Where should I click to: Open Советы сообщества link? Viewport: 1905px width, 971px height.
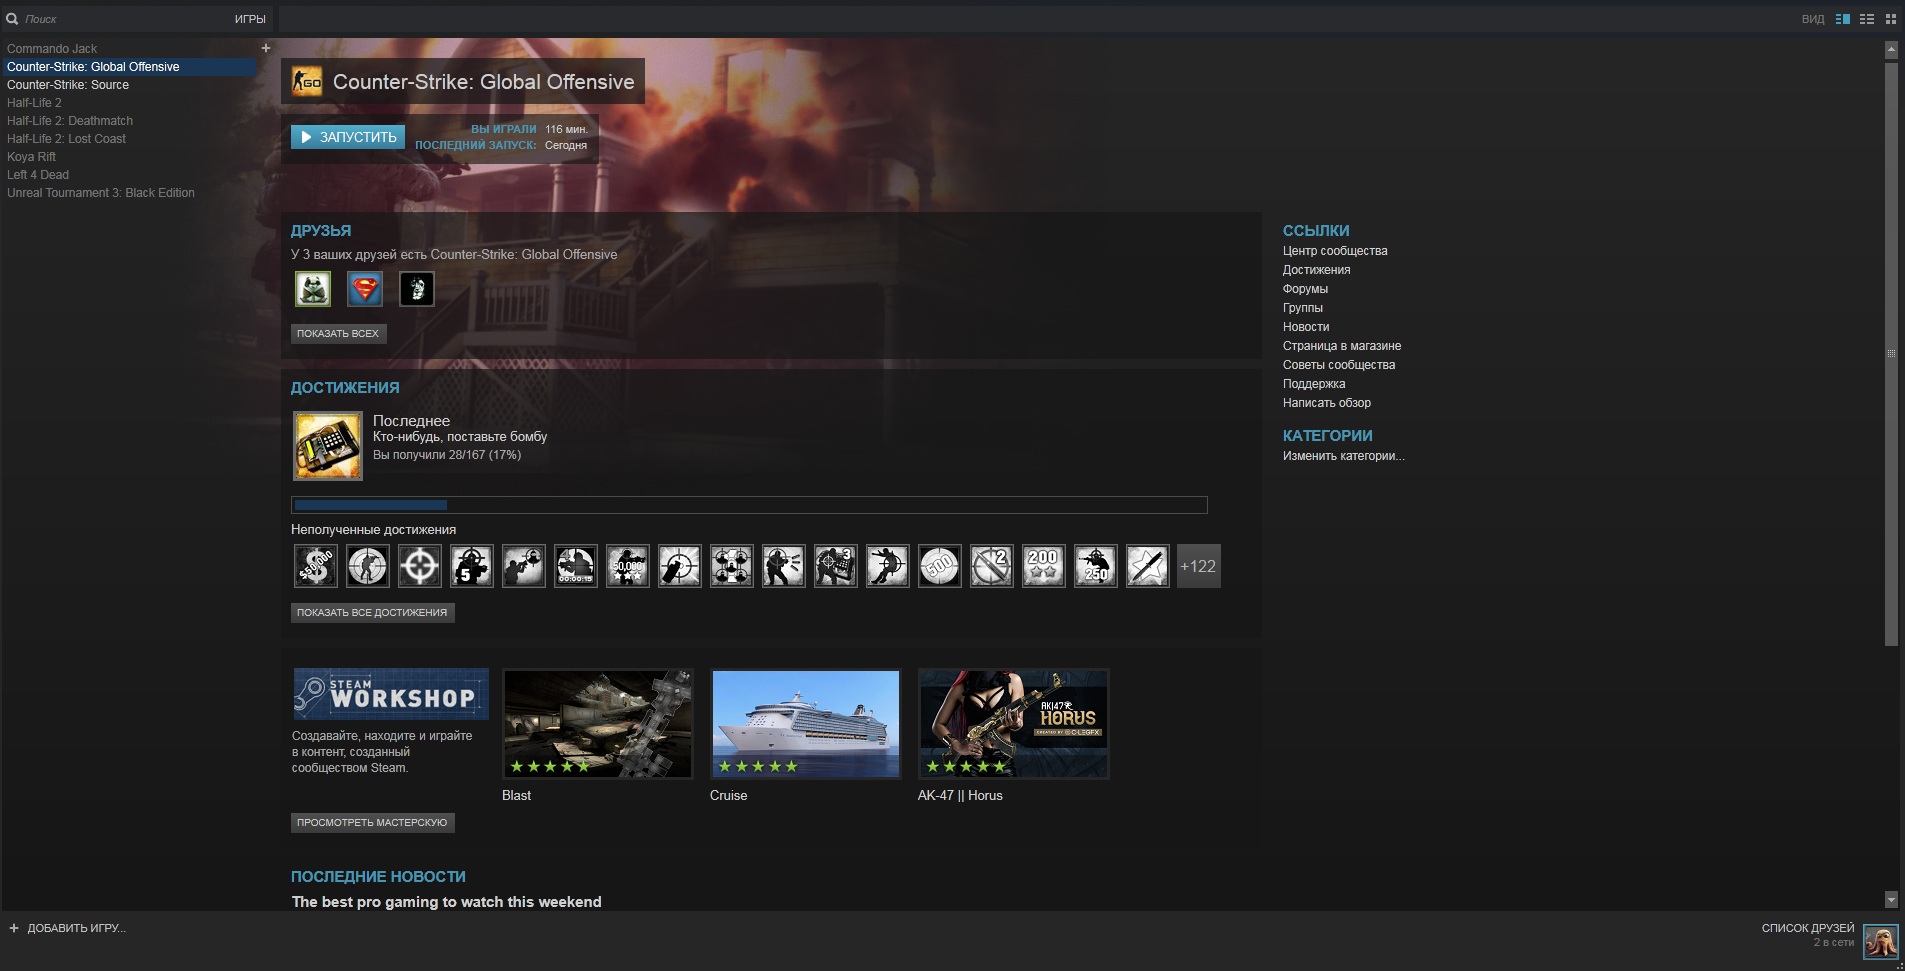[1339, 365]
